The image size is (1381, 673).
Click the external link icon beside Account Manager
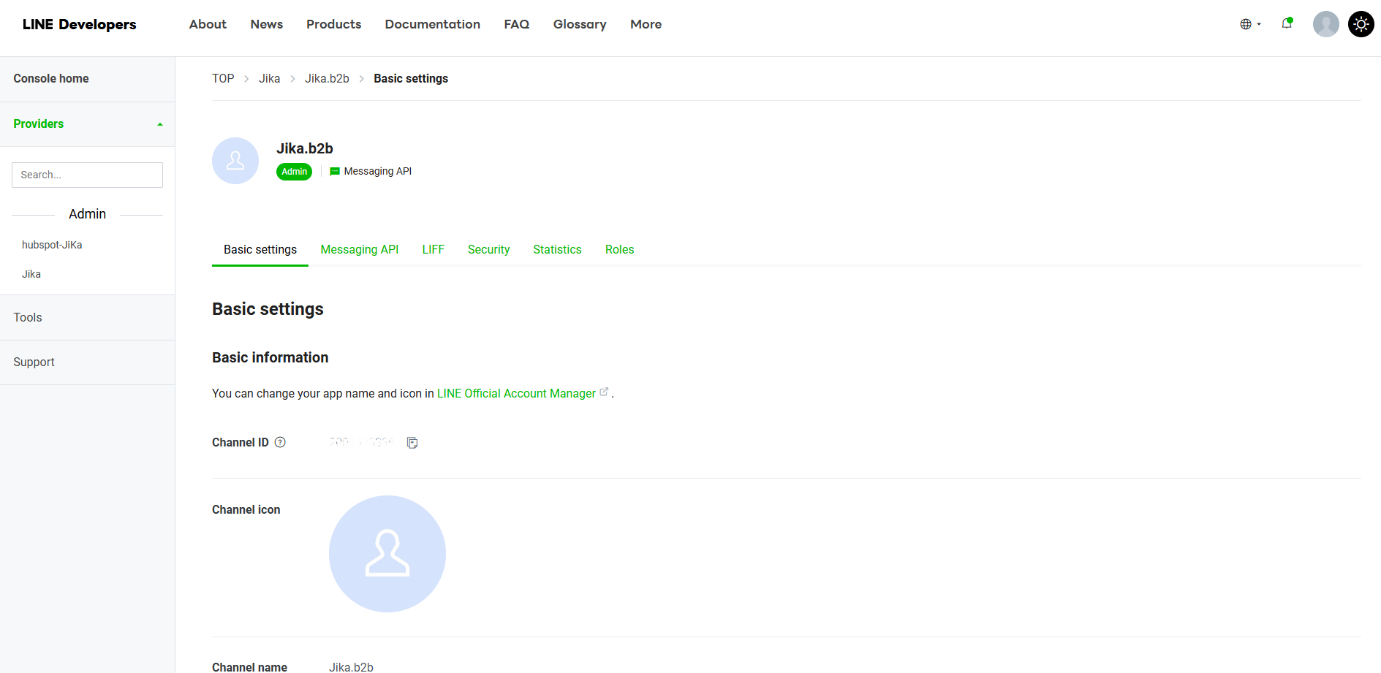[x=604, y=393]
